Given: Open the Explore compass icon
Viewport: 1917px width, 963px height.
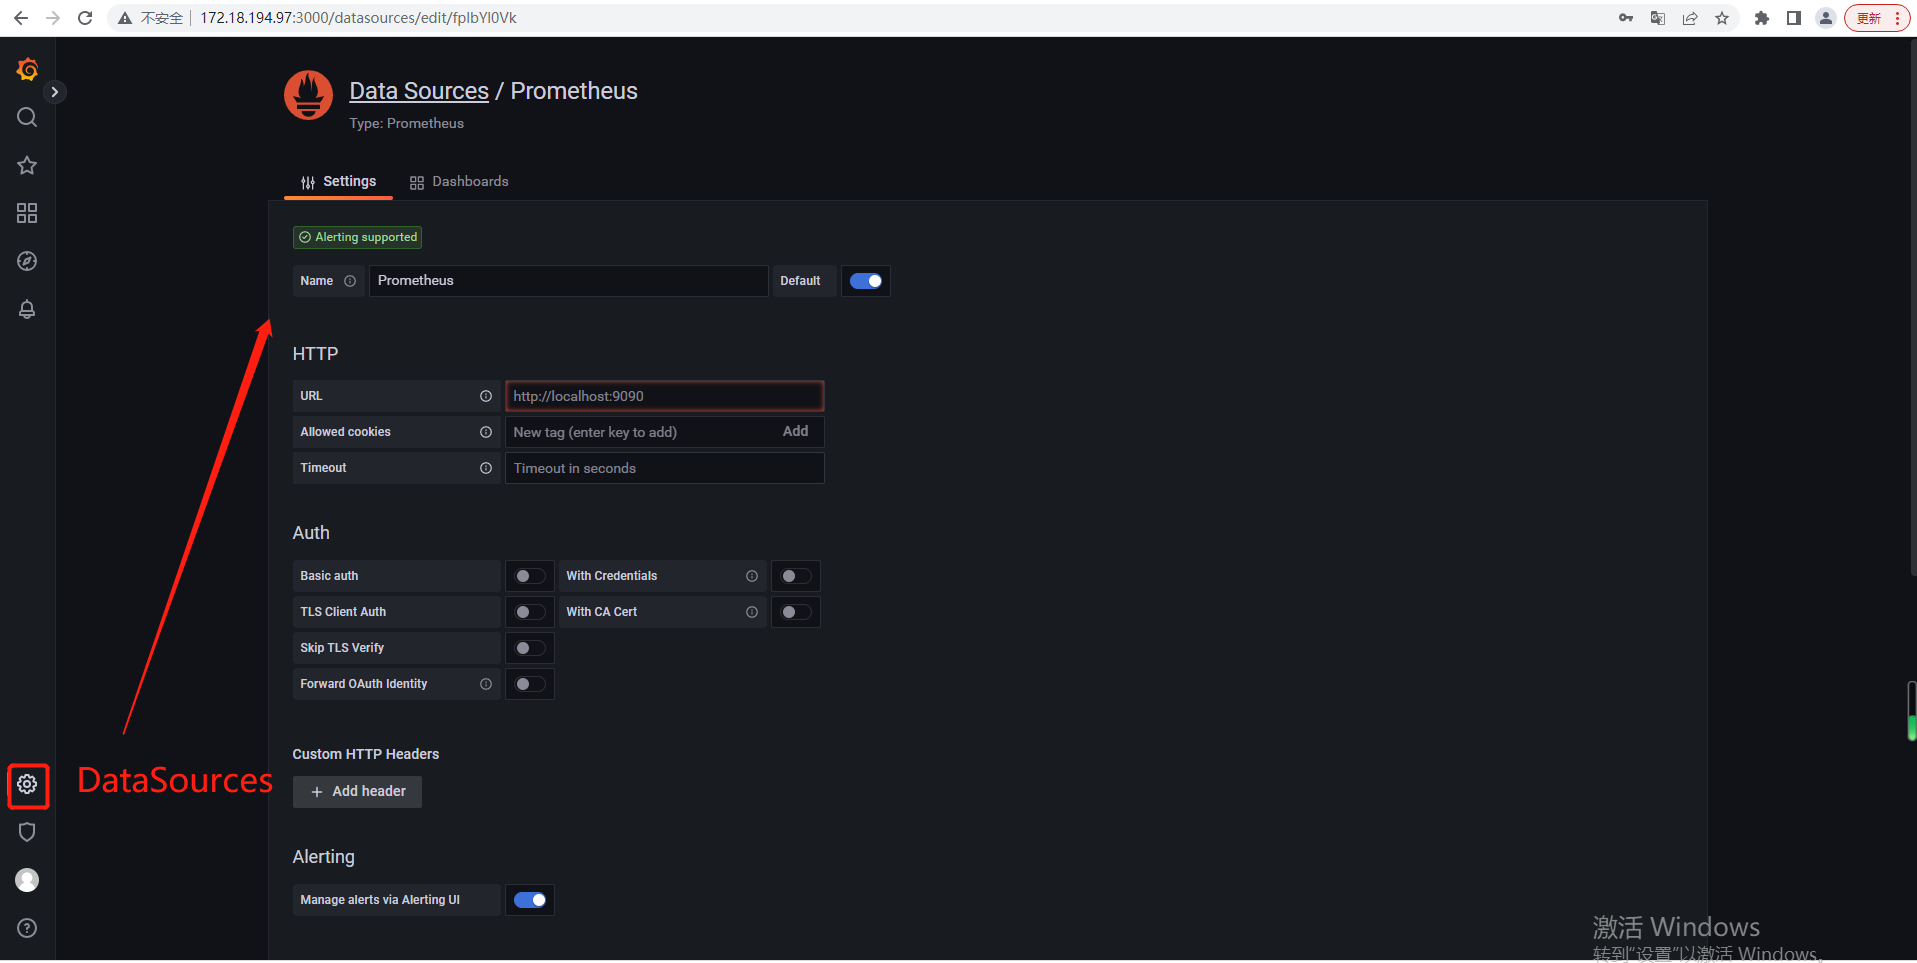Looking at the screenshot, I should 27,261.
